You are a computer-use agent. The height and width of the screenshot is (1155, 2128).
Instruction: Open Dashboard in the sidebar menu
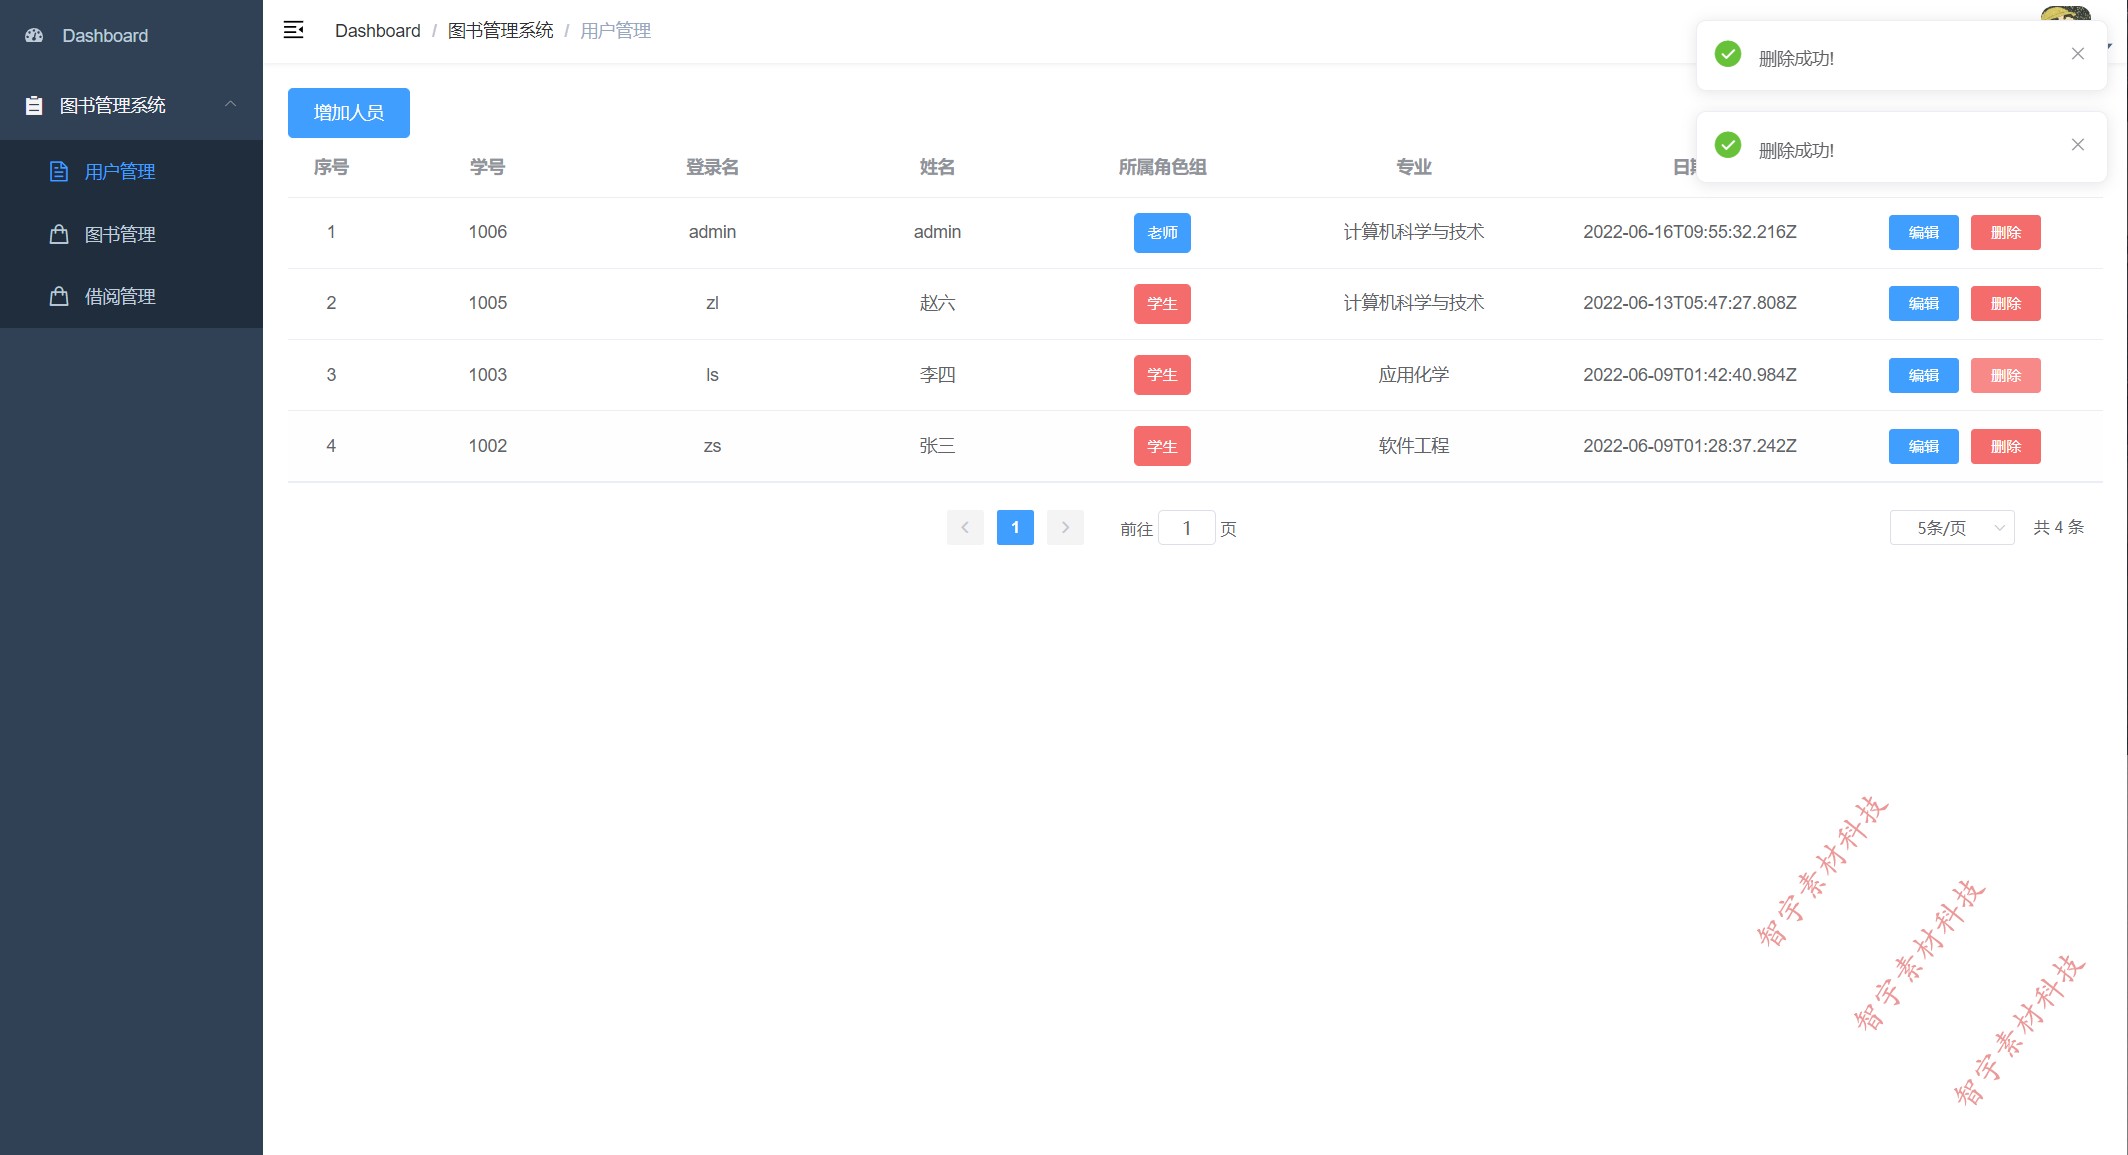131,35
